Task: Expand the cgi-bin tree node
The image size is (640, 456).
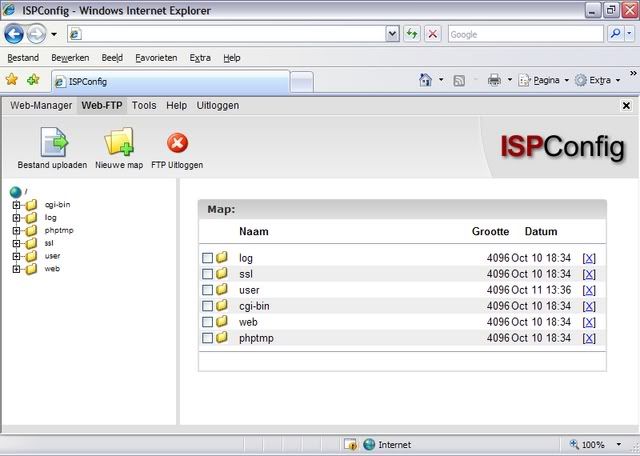Action: click(x=17, y=205)
